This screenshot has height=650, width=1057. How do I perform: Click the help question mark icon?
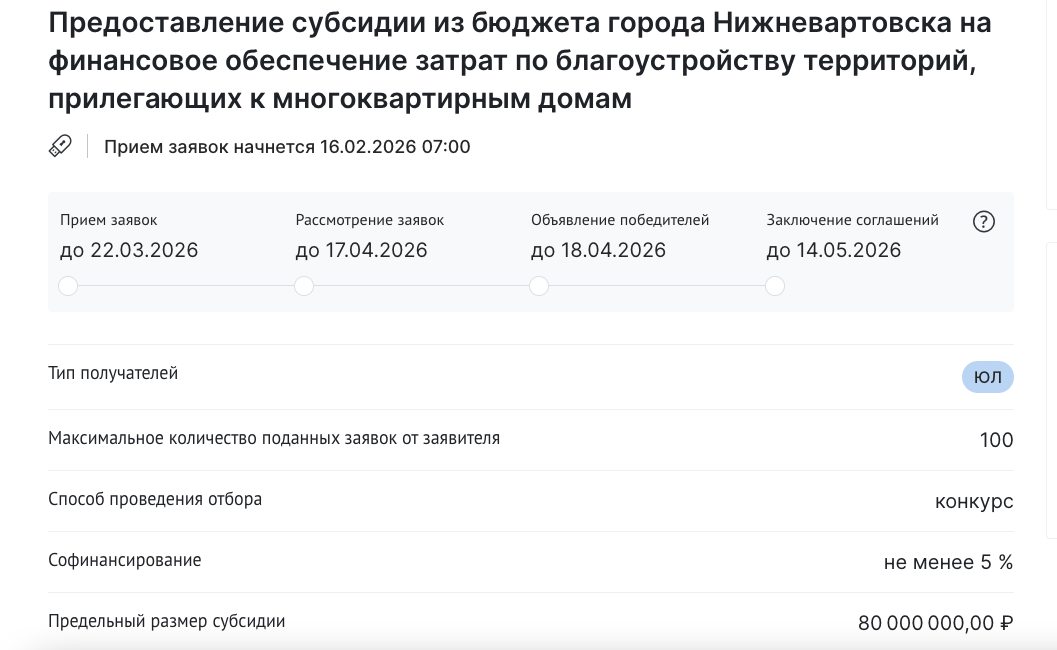984,221
